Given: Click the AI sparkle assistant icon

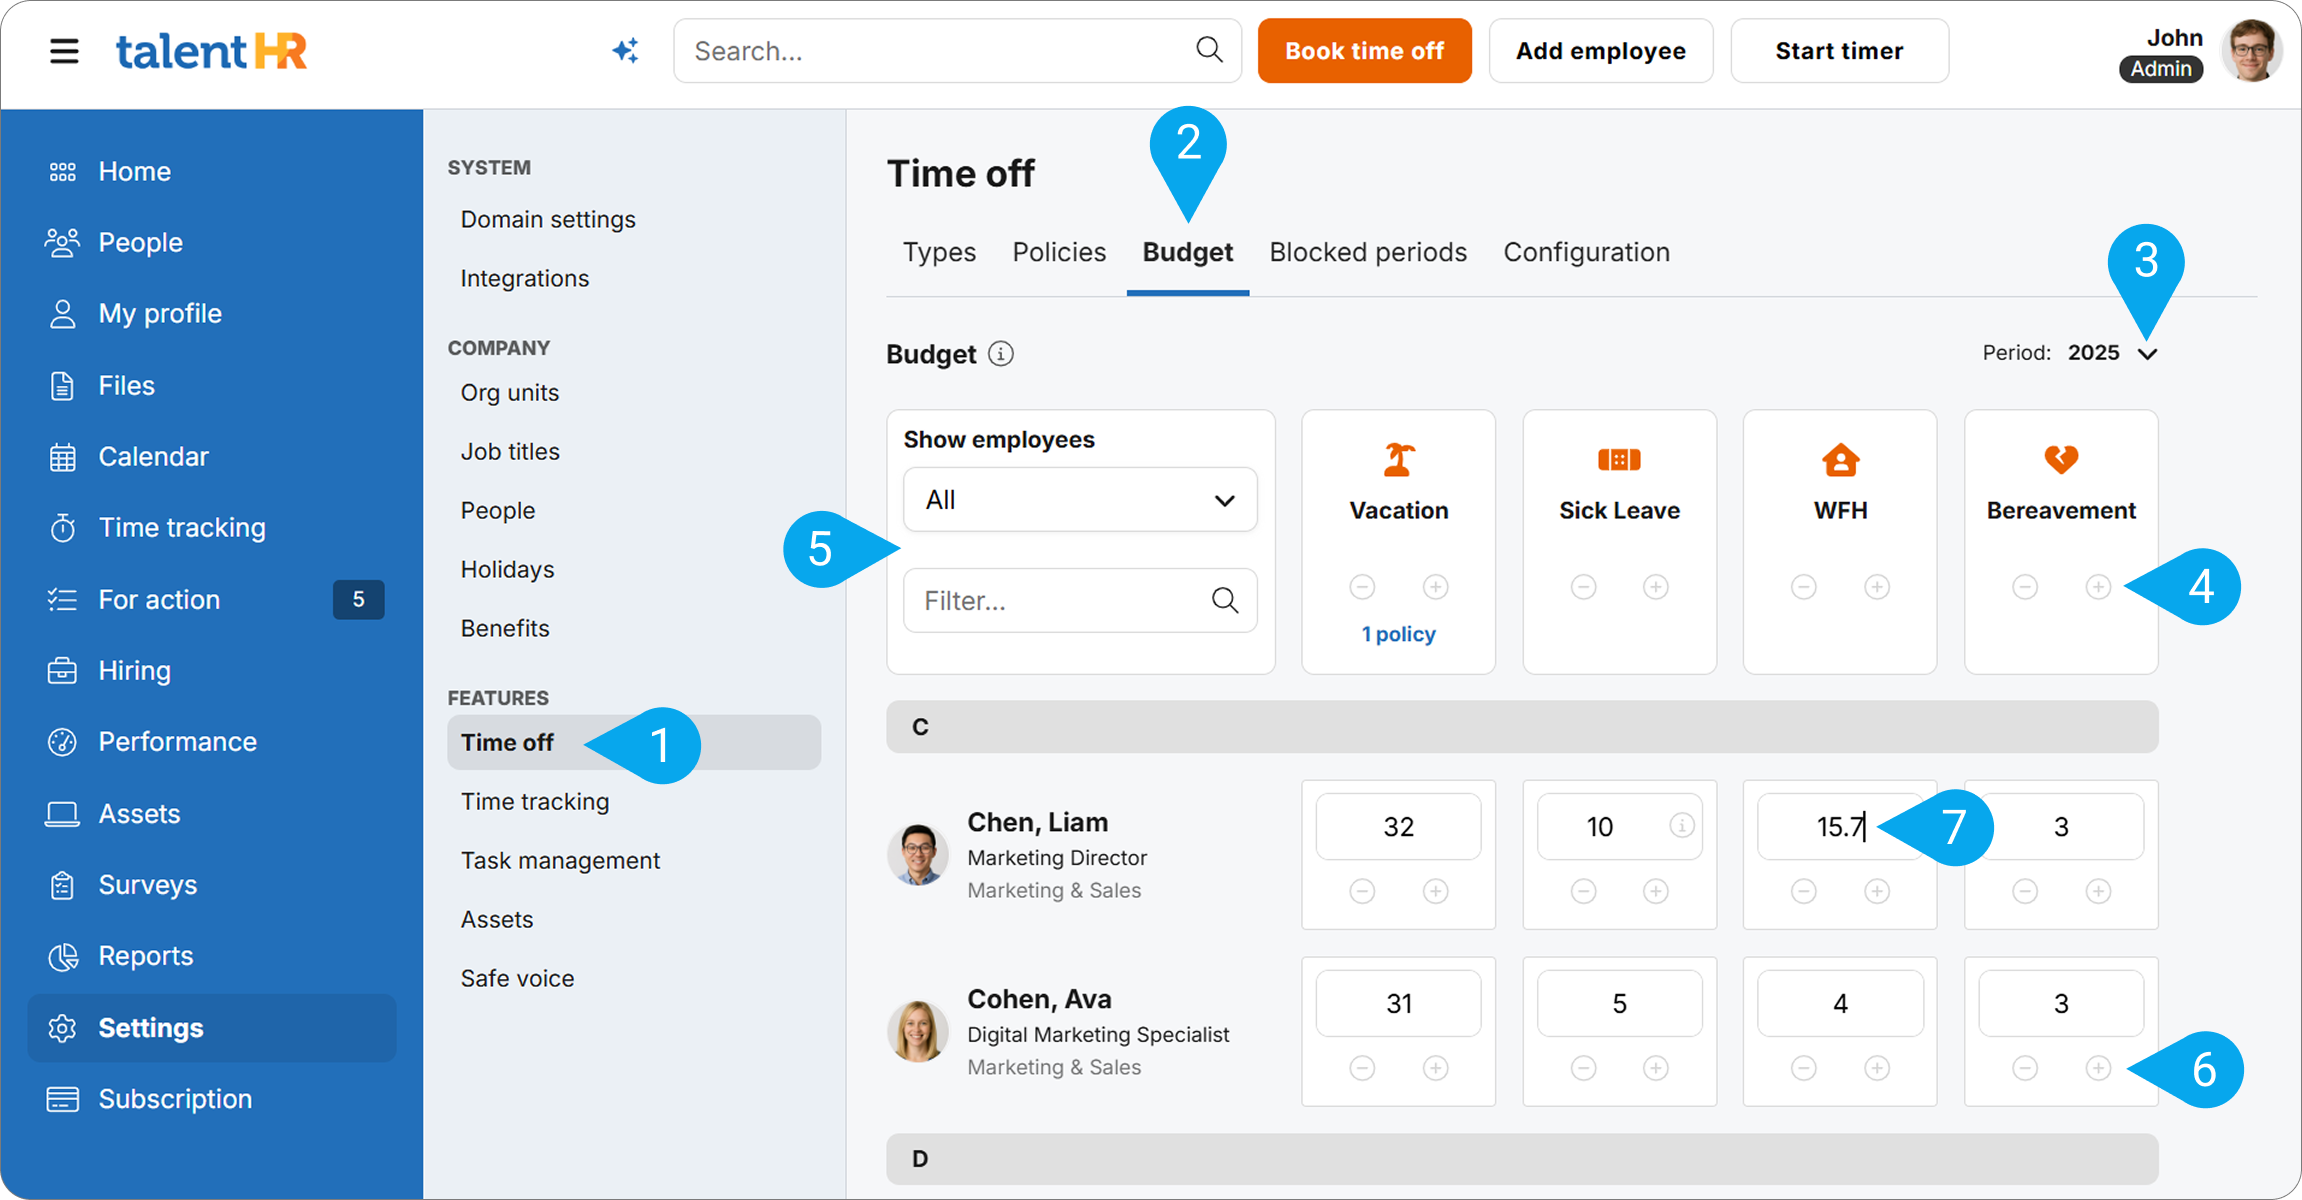Looking at the screenshot, I should click(626, 50).
